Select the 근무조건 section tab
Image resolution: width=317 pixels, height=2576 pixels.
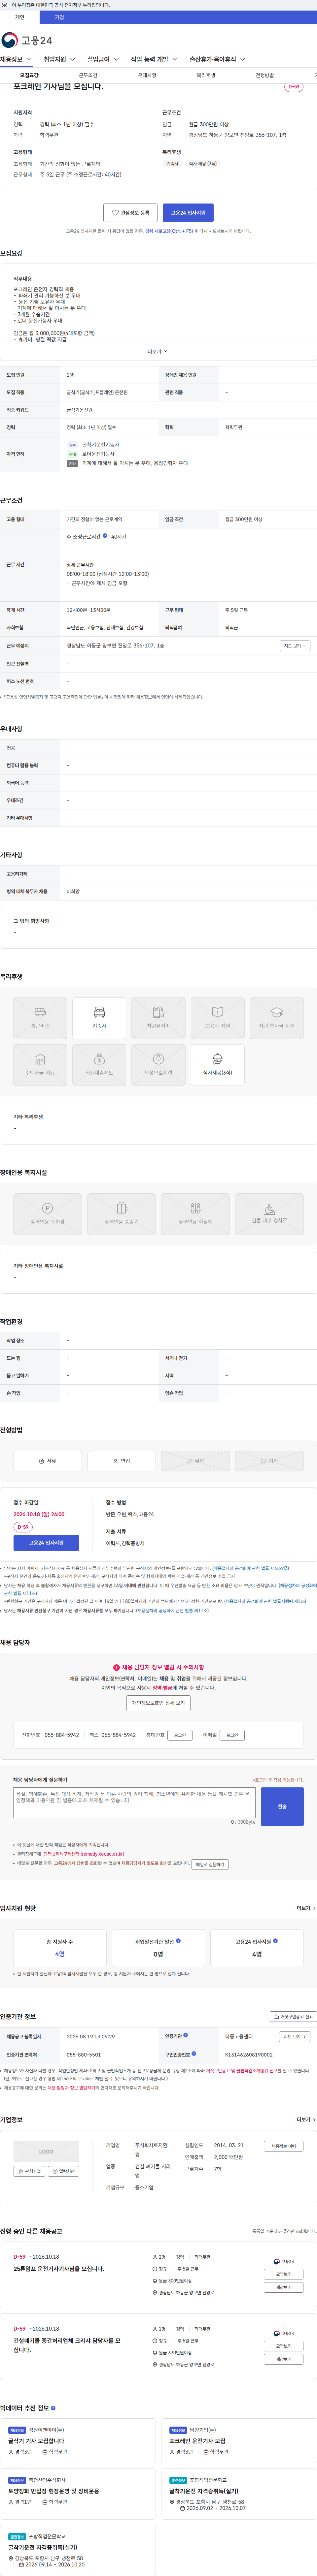(88, 75)
